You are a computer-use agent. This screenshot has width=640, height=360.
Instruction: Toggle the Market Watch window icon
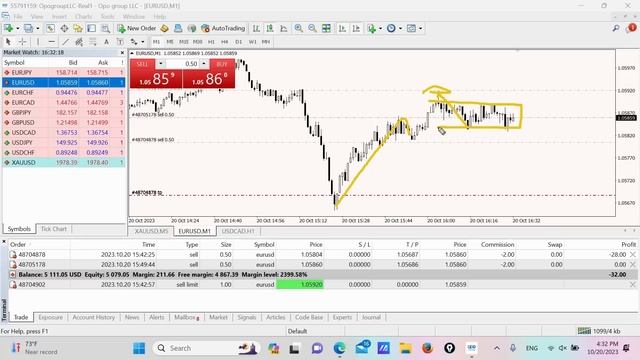pyautogui.click(x=50, y=28)
